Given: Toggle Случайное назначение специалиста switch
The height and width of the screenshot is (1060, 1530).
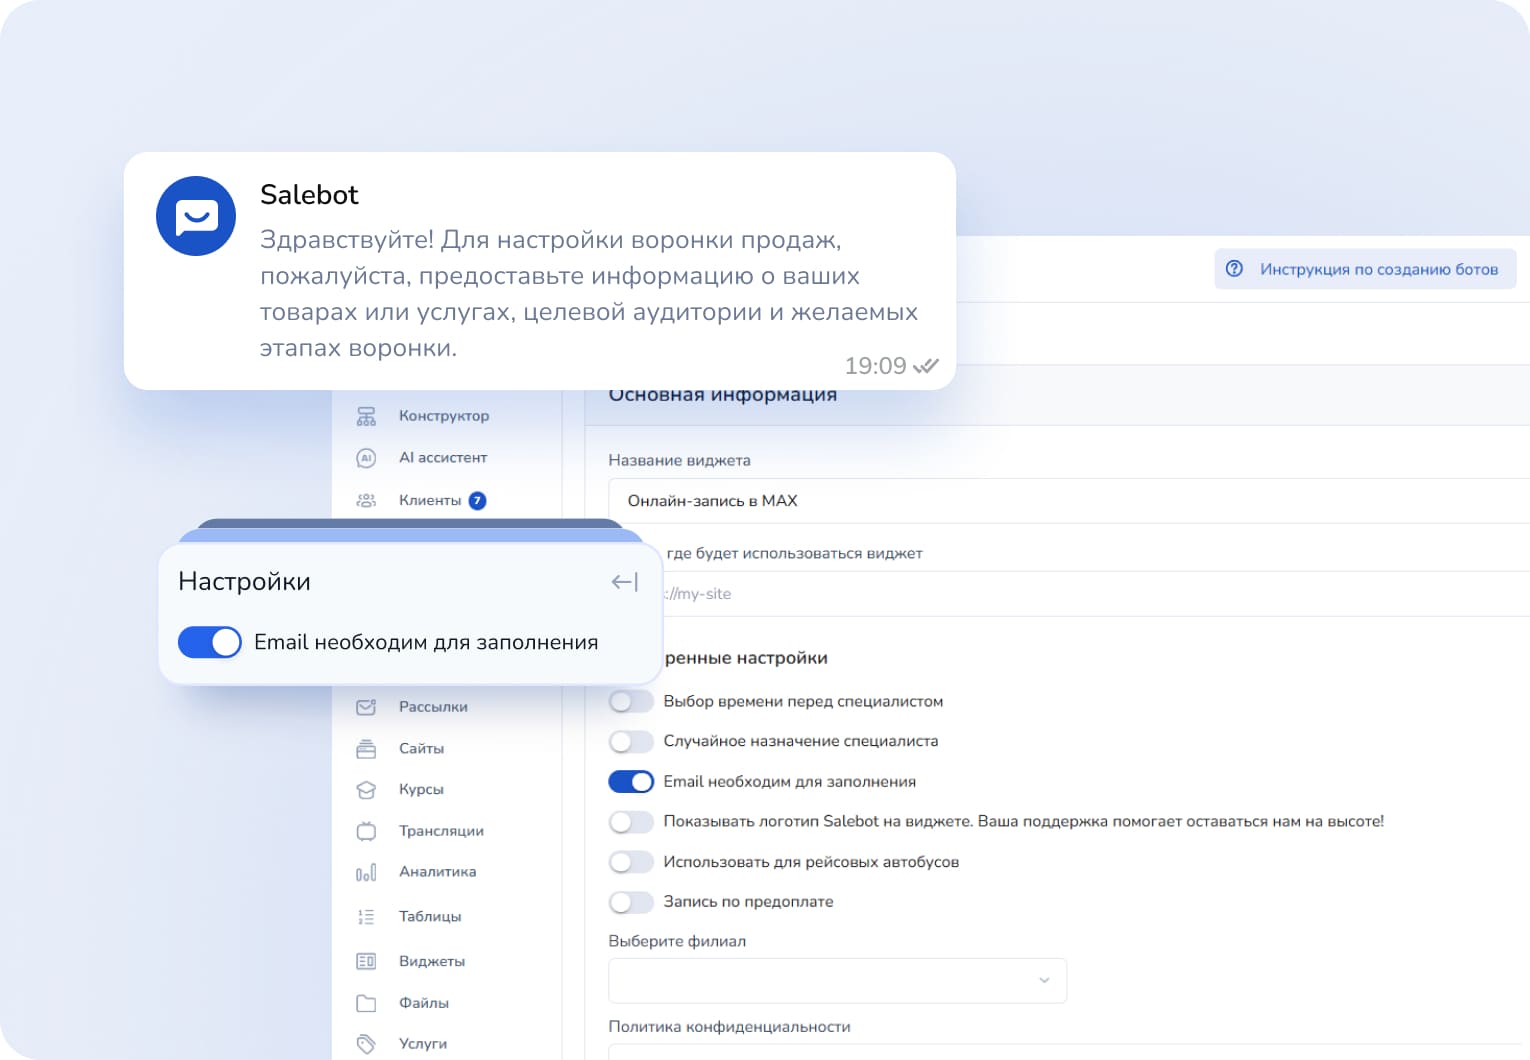Looking at the screenshot, I should [631, 742].
